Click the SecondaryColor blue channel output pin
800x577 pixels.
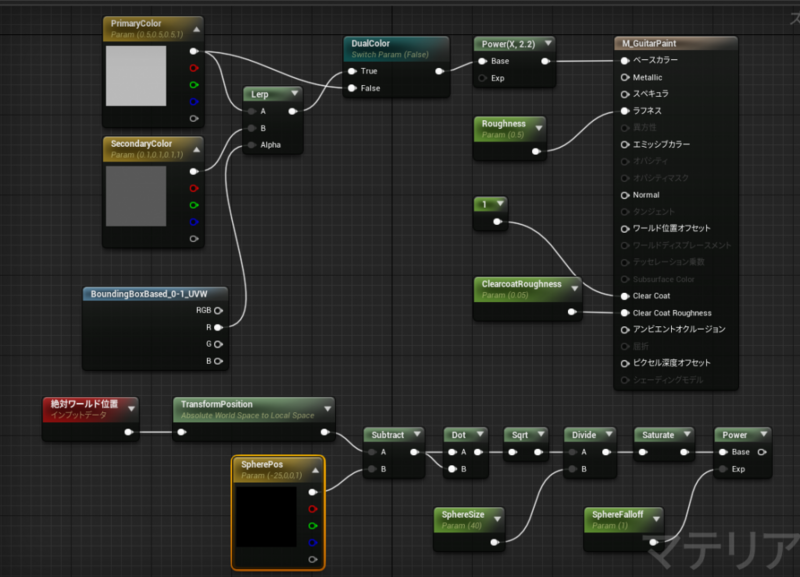[x=194, y=222]
